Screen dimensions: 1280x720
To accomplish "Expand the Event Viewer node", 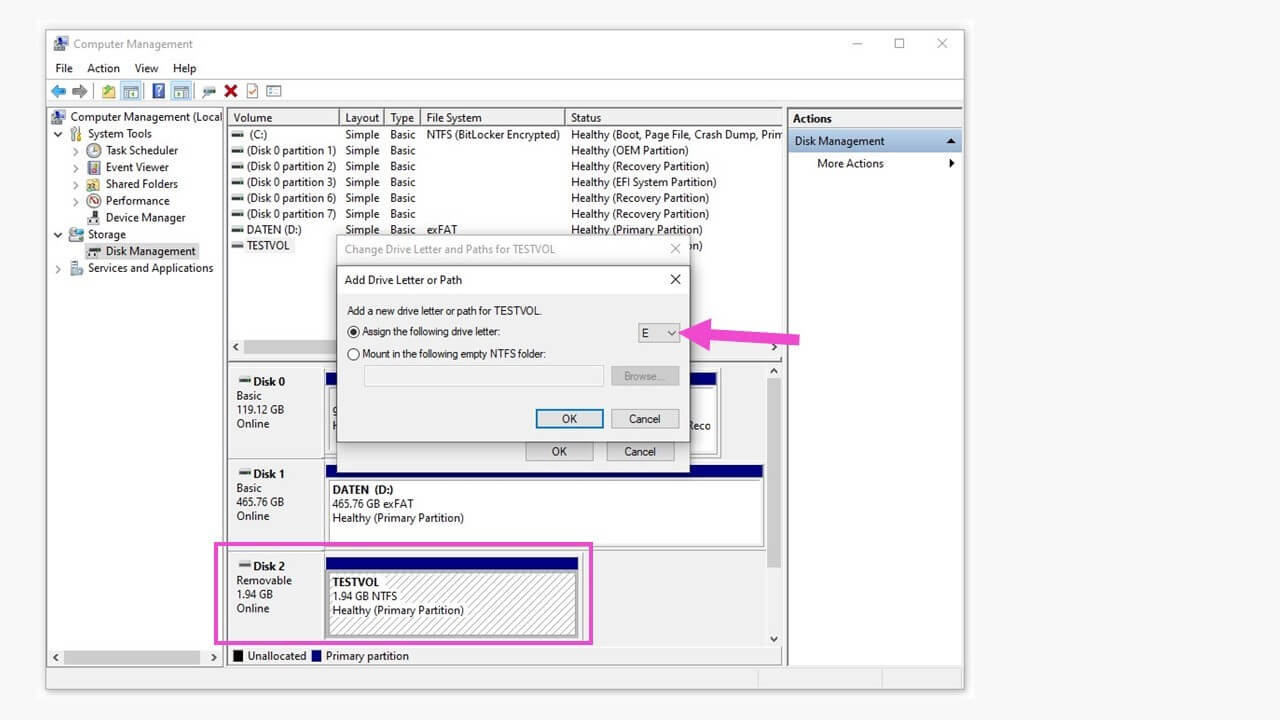I will pyautogui.click(x=76, y=168).
